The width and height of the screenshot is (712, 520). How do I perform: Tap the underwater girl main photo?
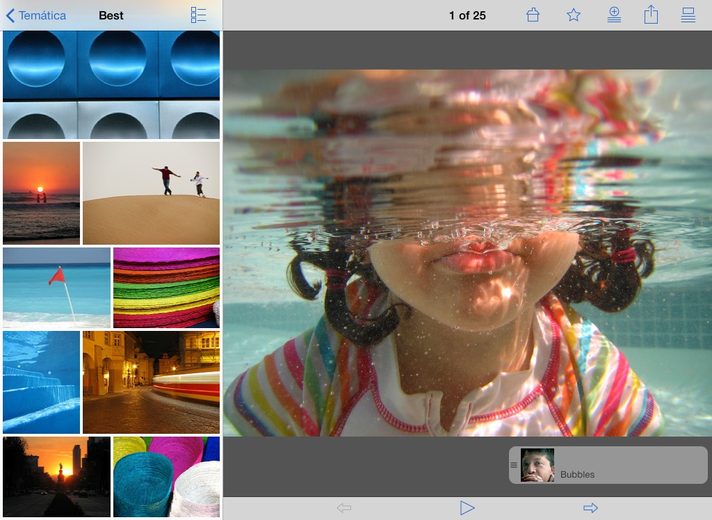point(467,253)
